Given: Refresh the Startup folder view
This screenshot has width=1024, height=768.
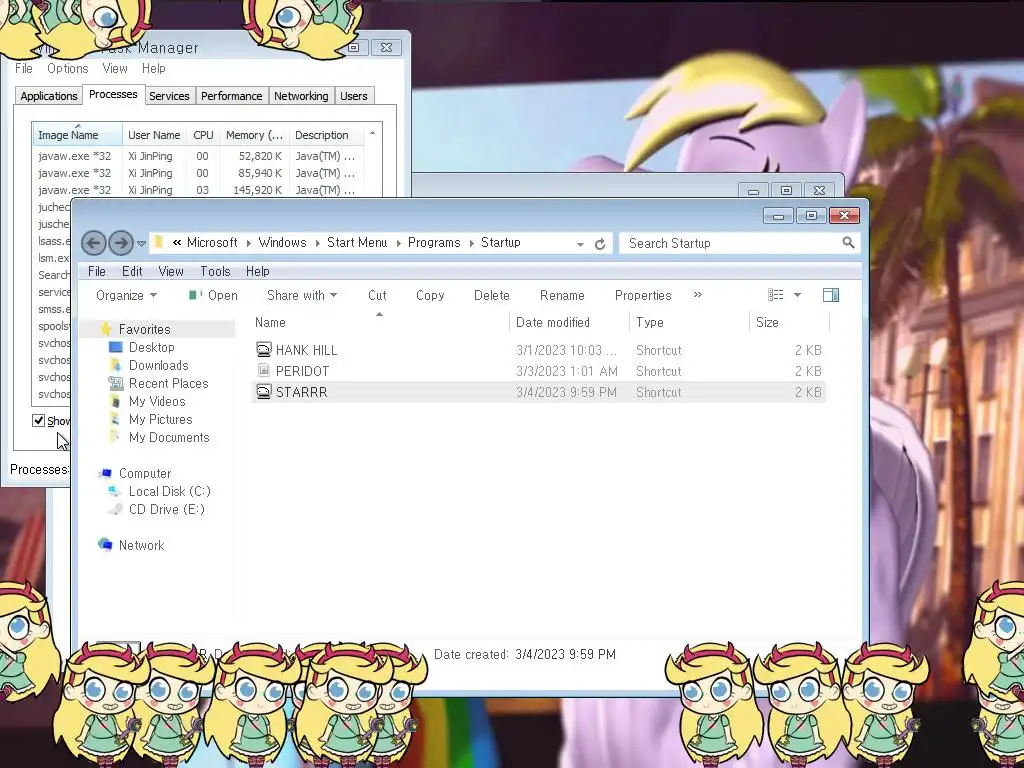Looking at the screenshot, I should pyautogui.click(x=600, y=244).
